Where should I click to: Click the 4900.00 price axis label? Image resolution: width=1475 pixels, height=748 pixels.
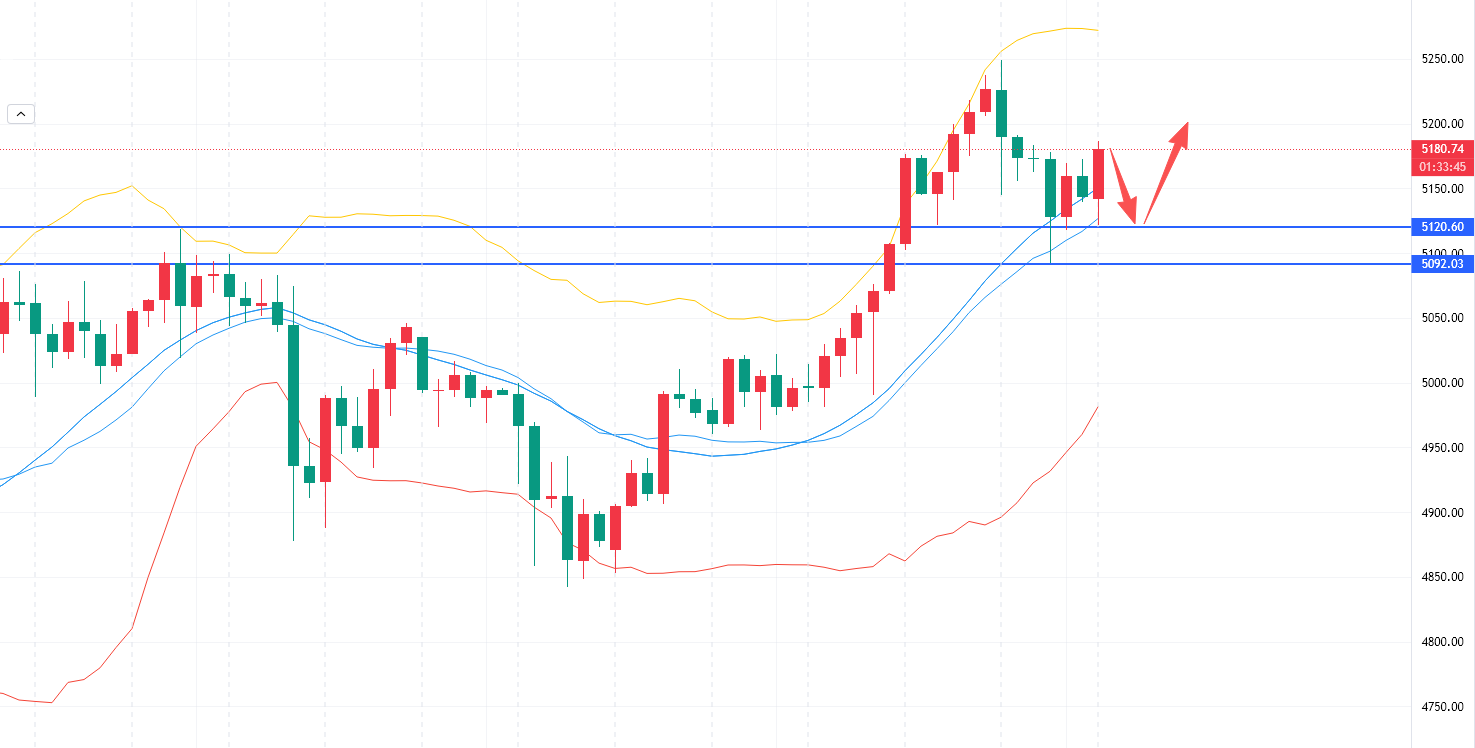(x=1441, y=513)
